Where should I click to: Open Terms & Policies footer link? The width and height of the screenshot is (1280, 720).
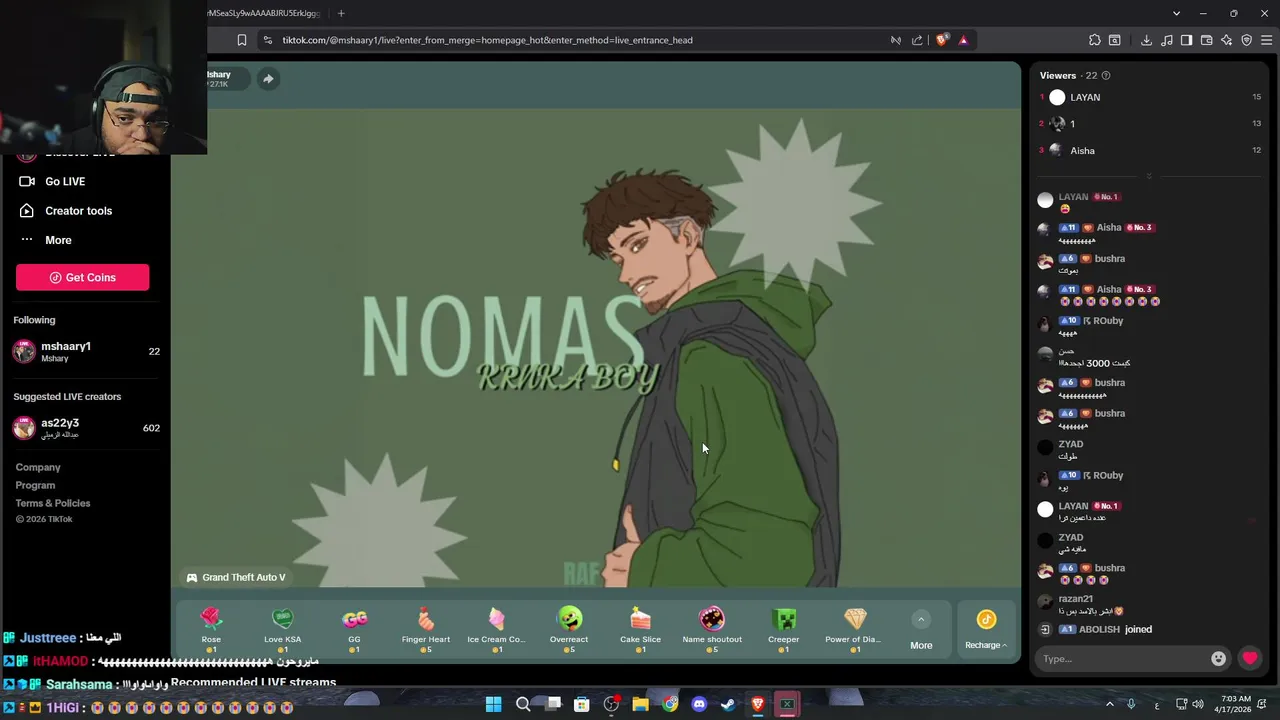(53, 503)
